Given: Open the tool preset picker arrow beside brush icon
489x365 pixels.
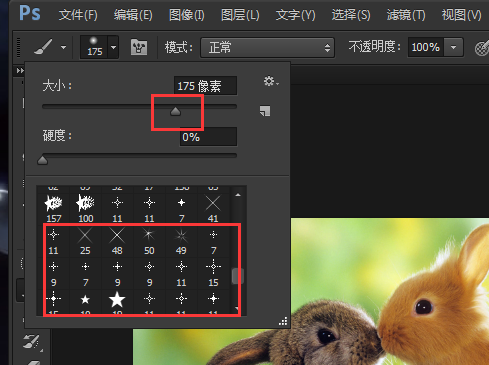Looking at the screenshot, I should coord(63,47).
